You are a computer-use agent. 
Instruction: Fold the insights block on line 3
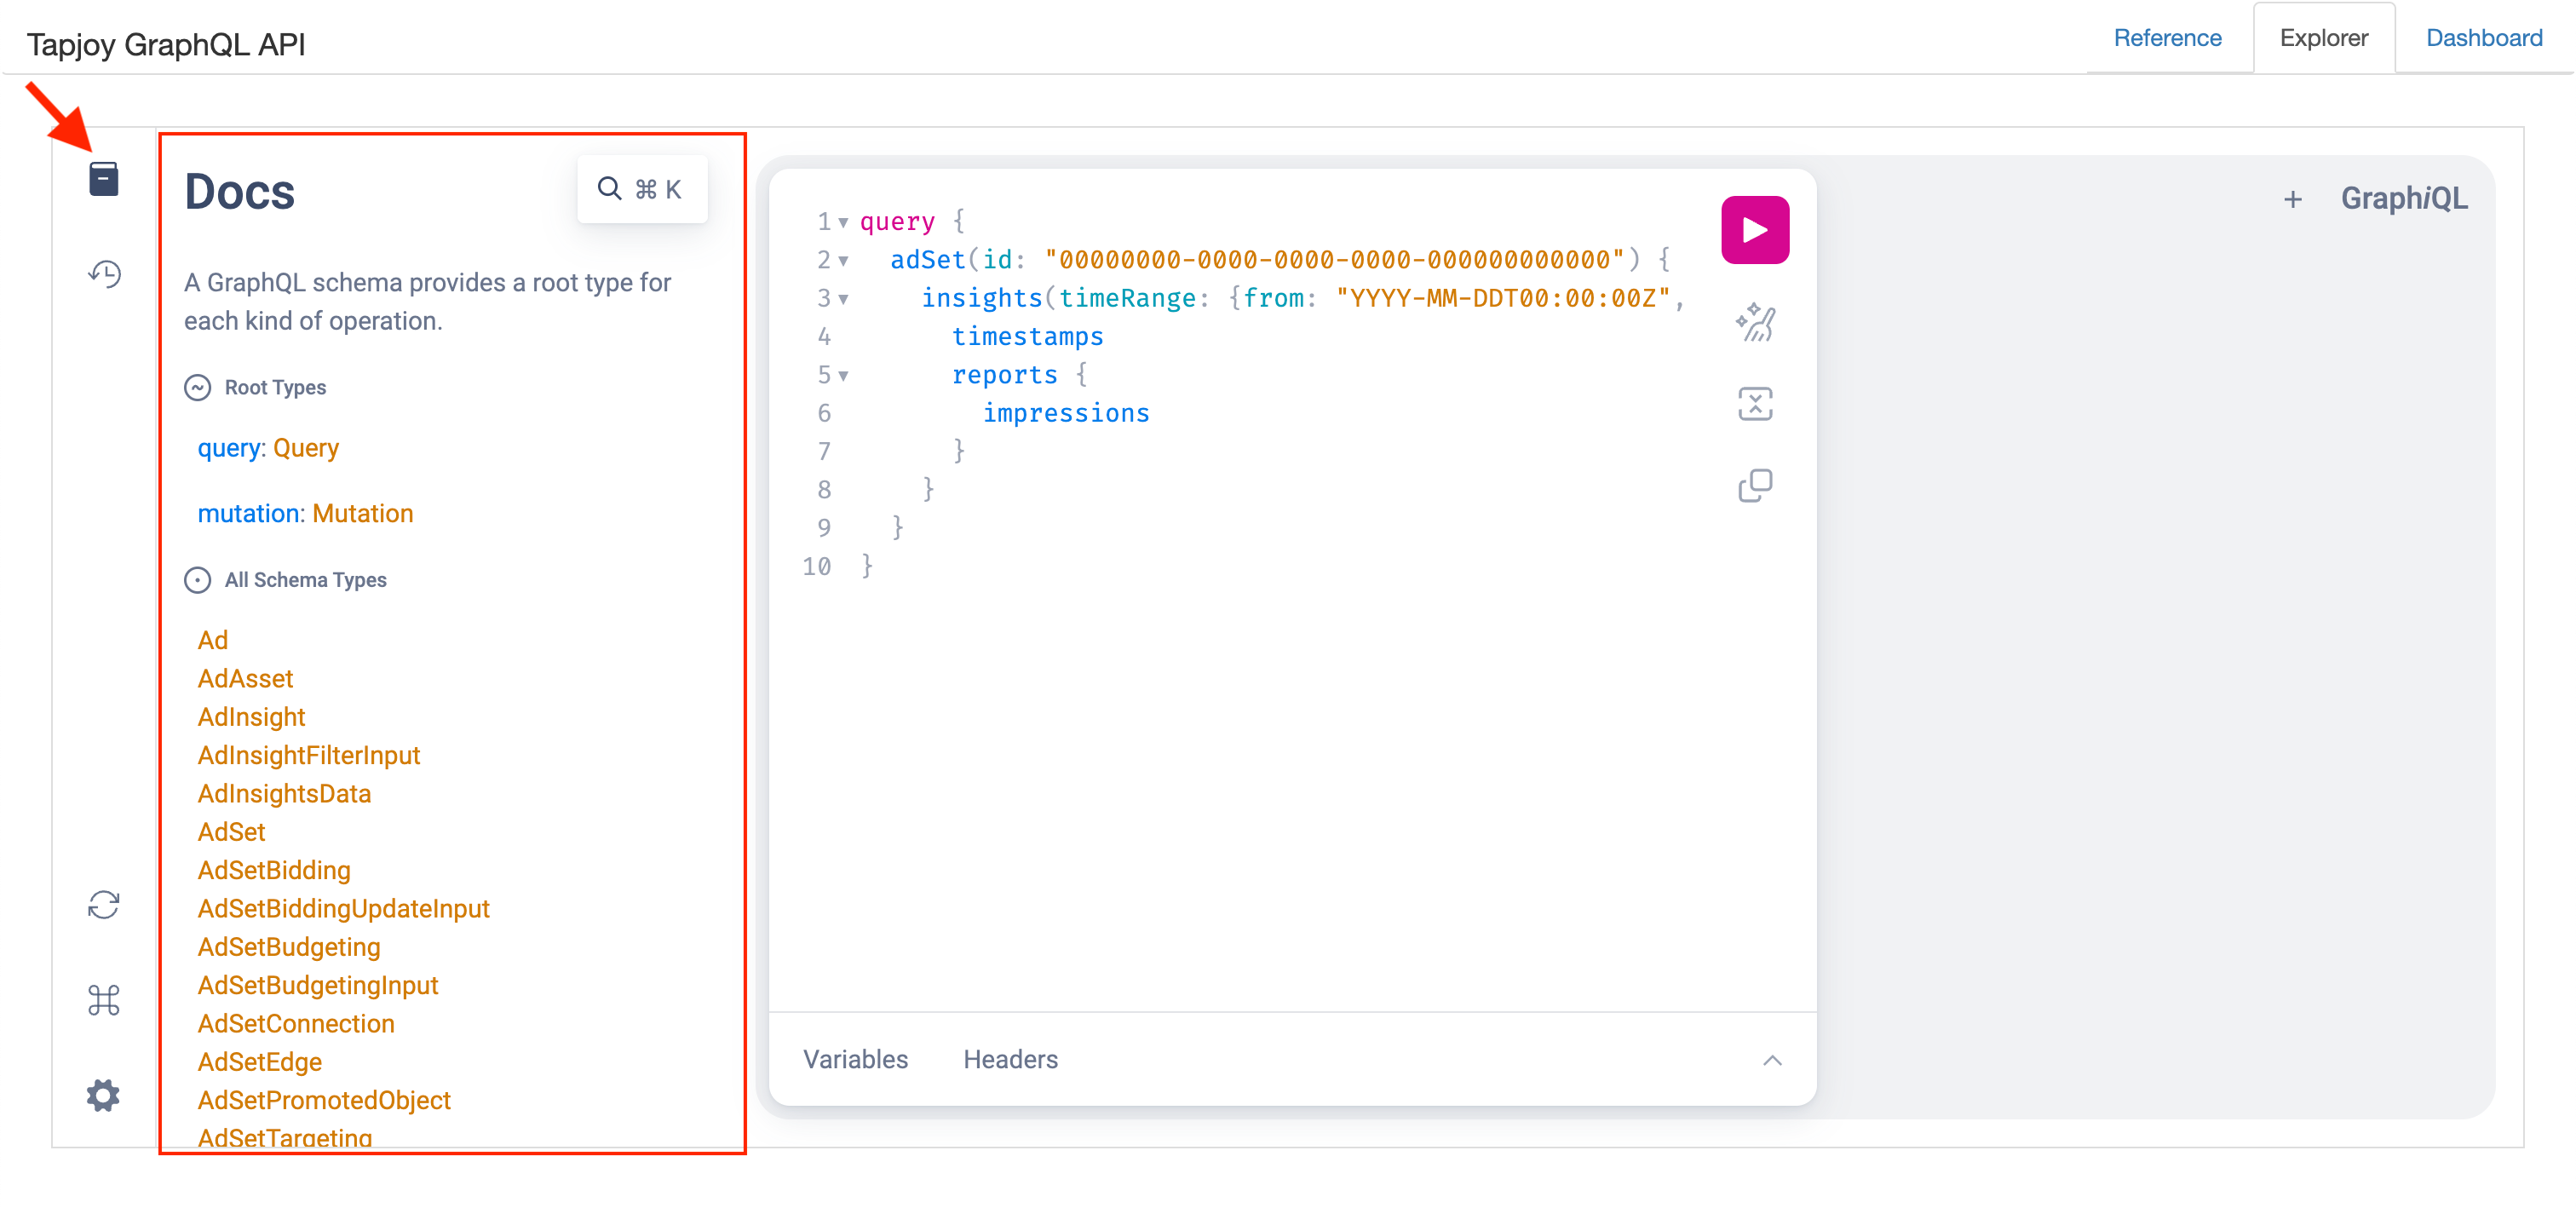(x=843, y=299)
